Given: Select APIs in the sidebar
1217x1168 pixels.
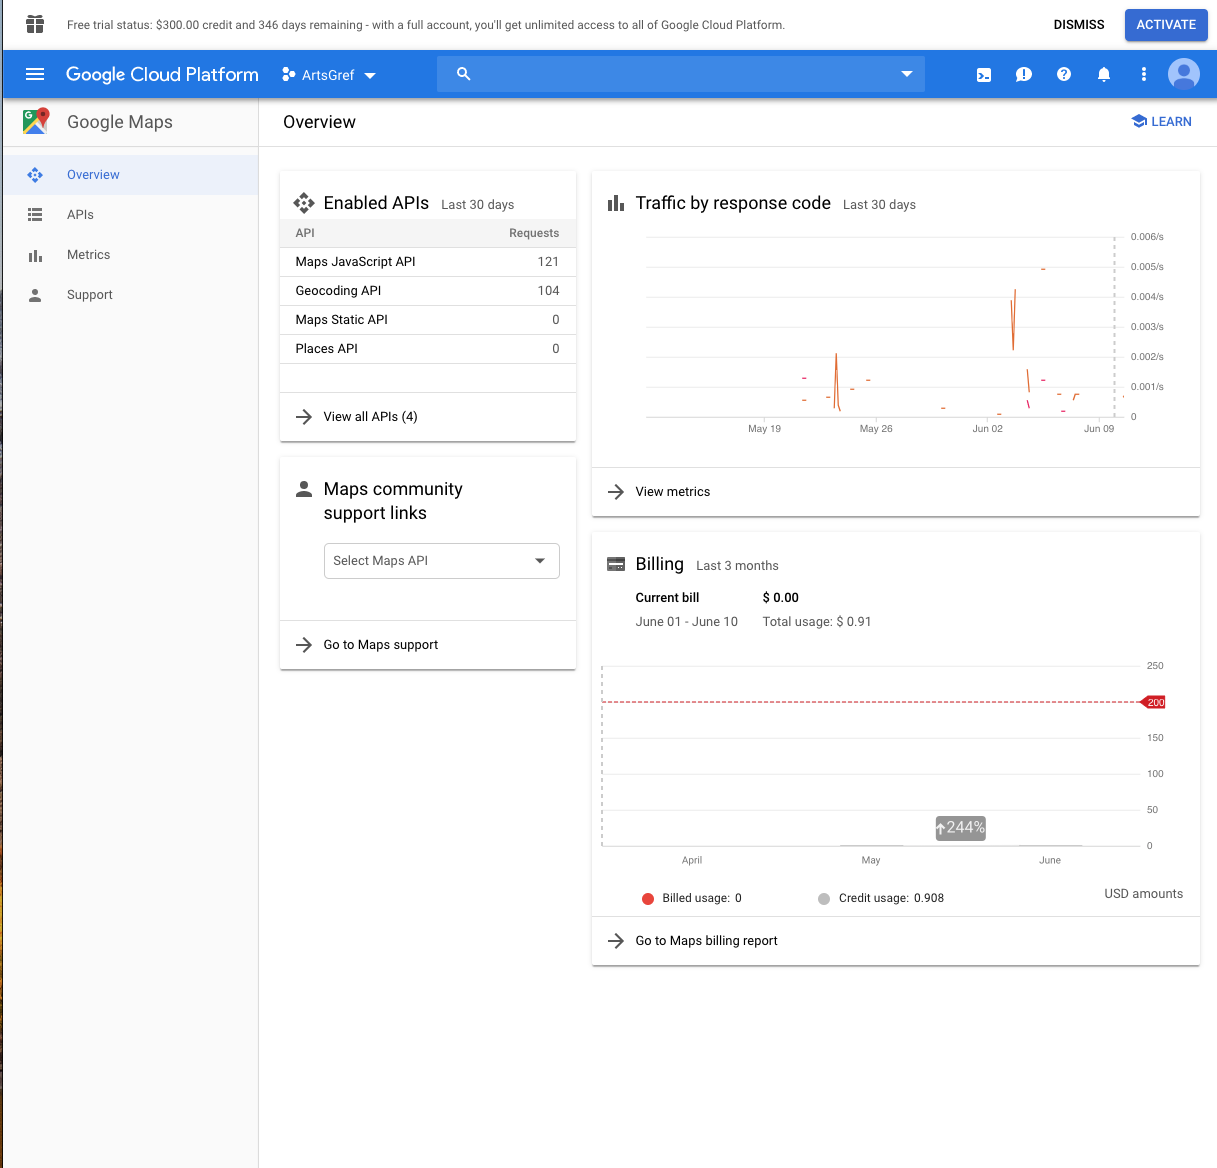Looking at the screenshot, I should tap(80, 215).
